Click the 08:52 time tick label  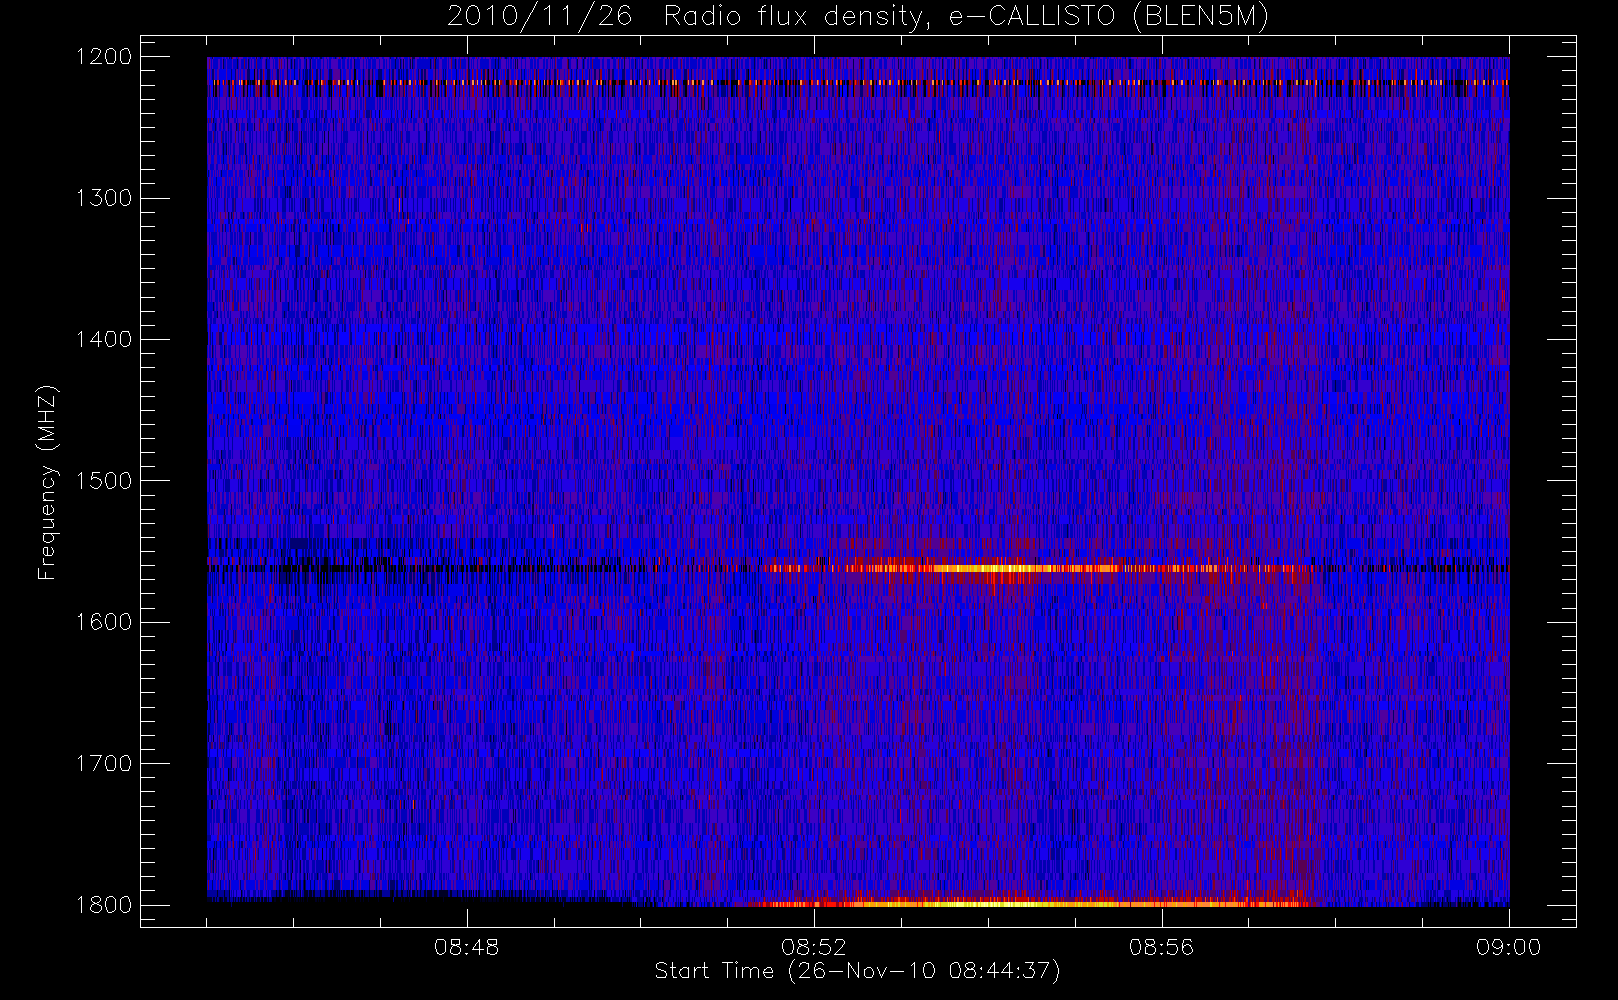814,947
